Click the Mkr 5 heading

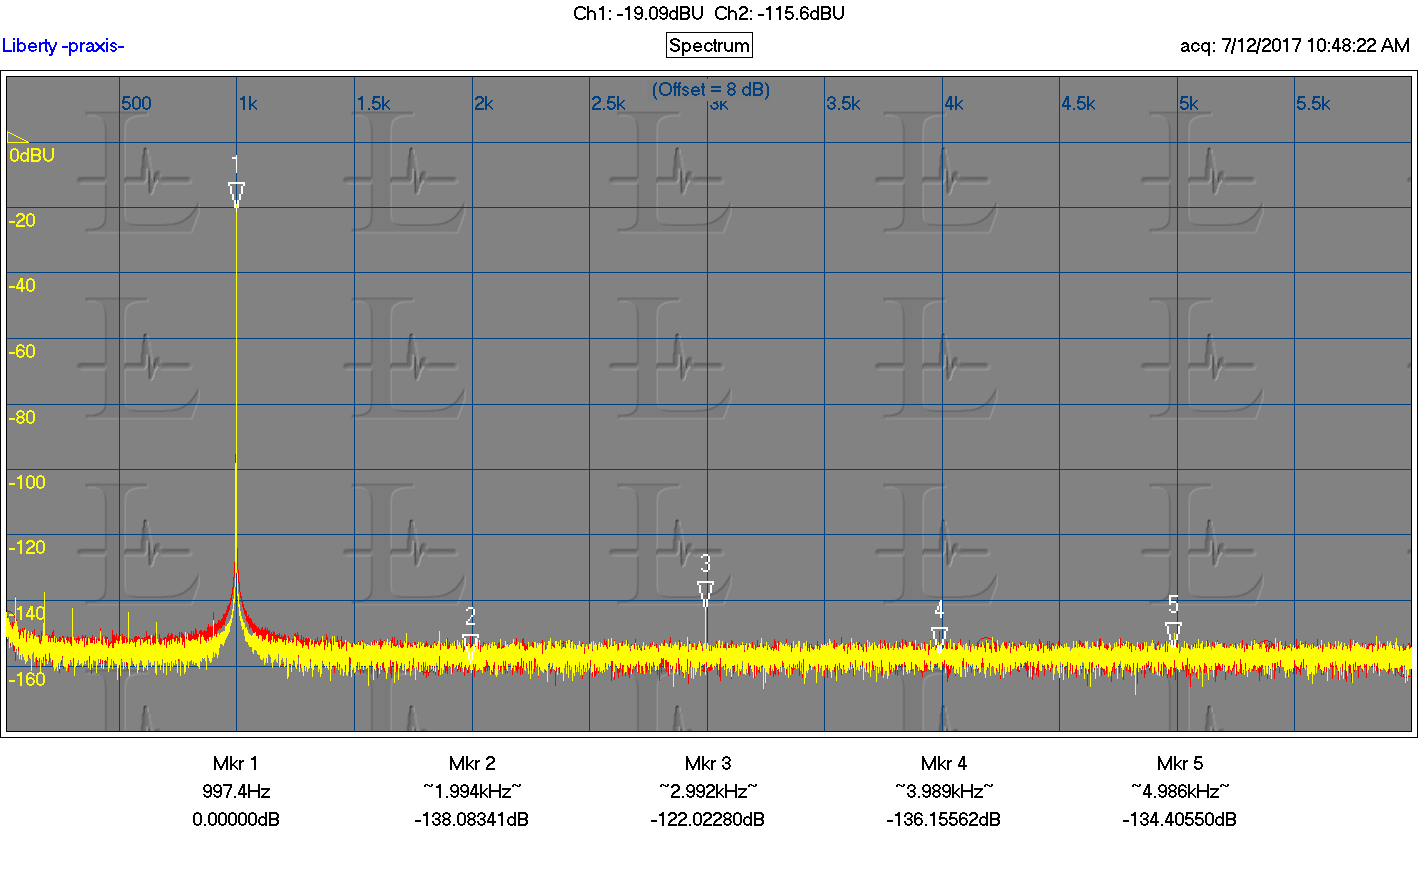click(x=1180, y=763)
